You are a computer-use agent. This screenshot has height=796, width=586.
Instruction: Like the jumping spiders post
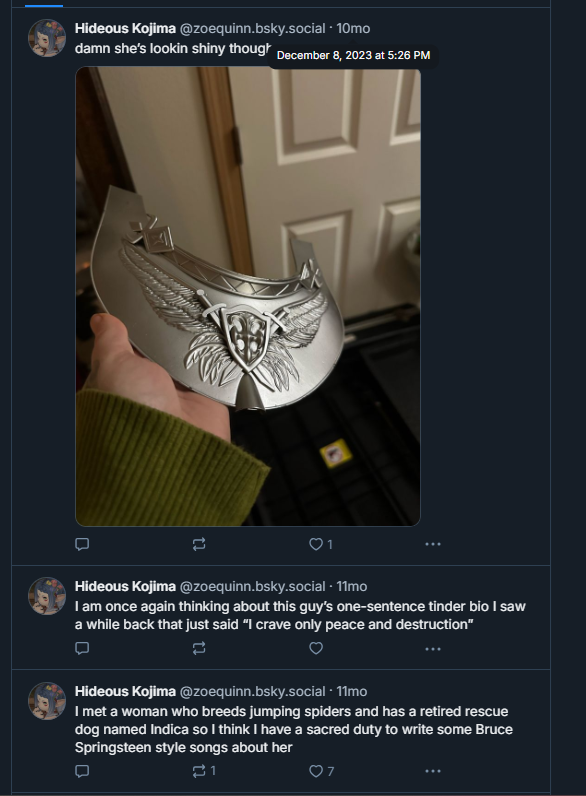(x=321, y=771)
